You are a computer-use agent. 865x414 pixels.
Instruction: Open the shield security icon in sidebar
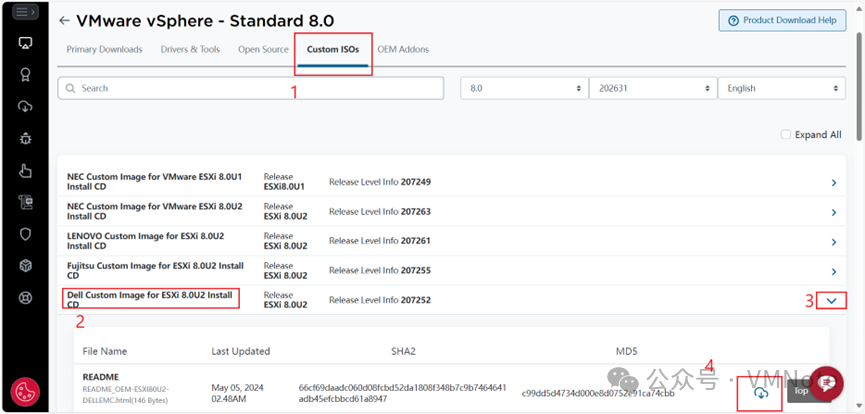(25, 234)
